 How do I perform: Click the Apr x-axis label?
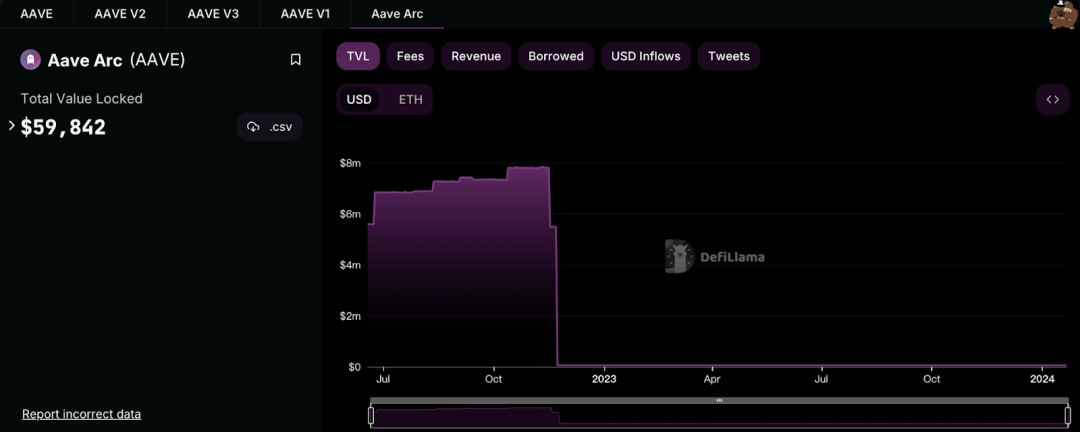(x=712, y=379)
